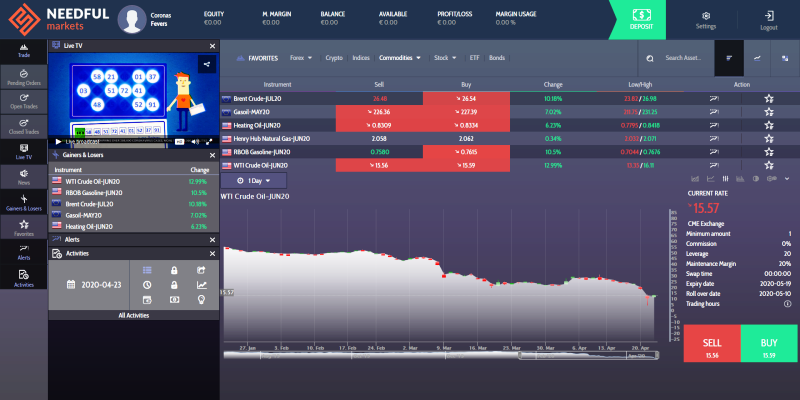Add Heating Oil-JUN20 to favorites star
The height and width of the screenshot is (400, 800).
pyautogui.click(x=769, y=126)
